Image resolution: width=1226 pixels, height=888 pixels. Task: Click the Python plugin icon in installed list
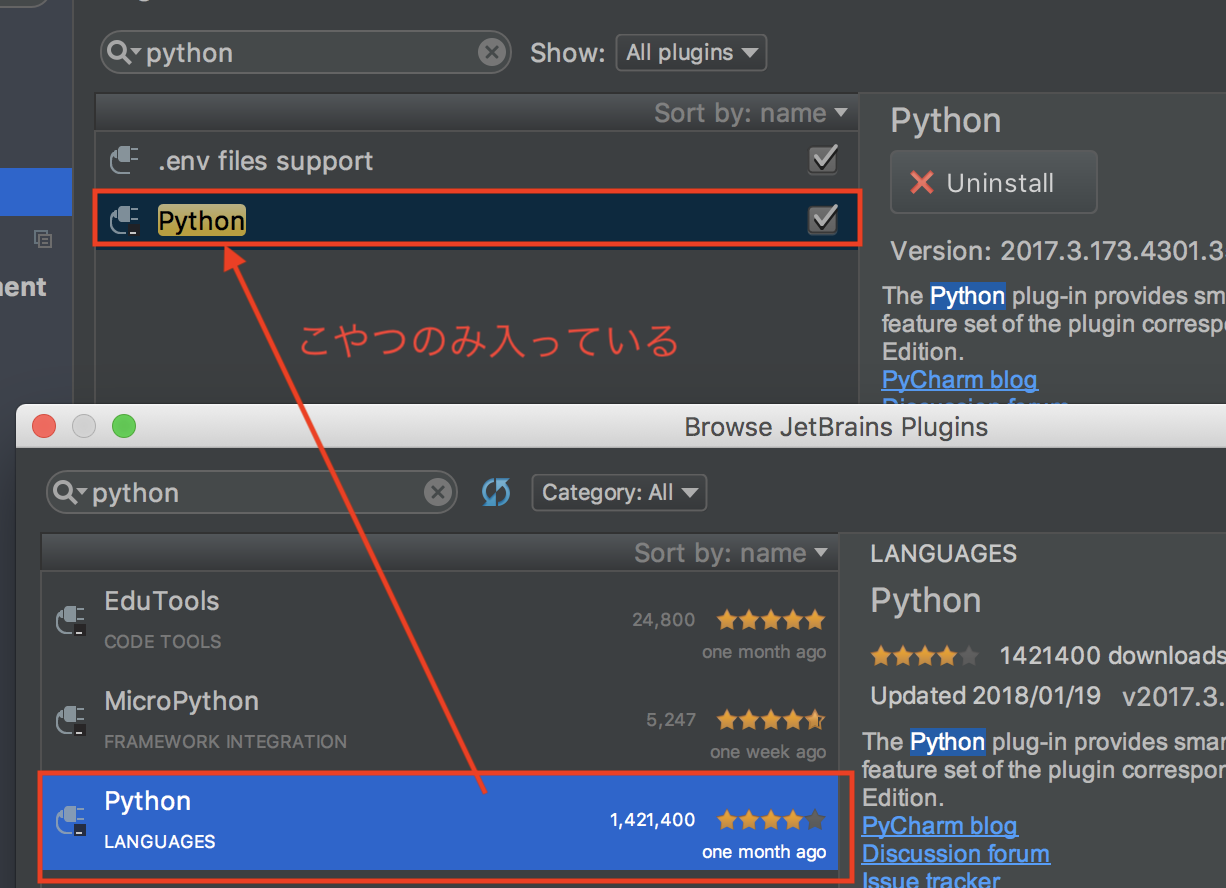point(125,221)
